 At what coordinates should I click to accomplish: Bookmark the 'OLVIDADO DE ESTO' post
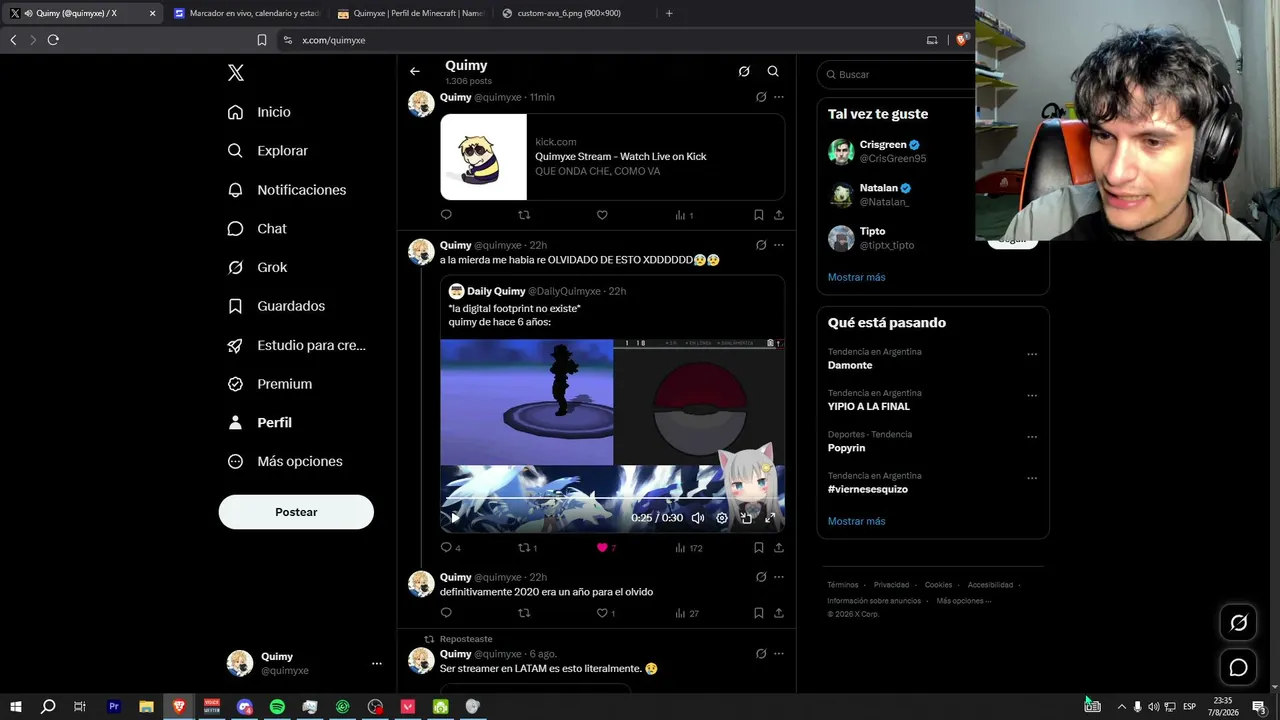(759, 548)
